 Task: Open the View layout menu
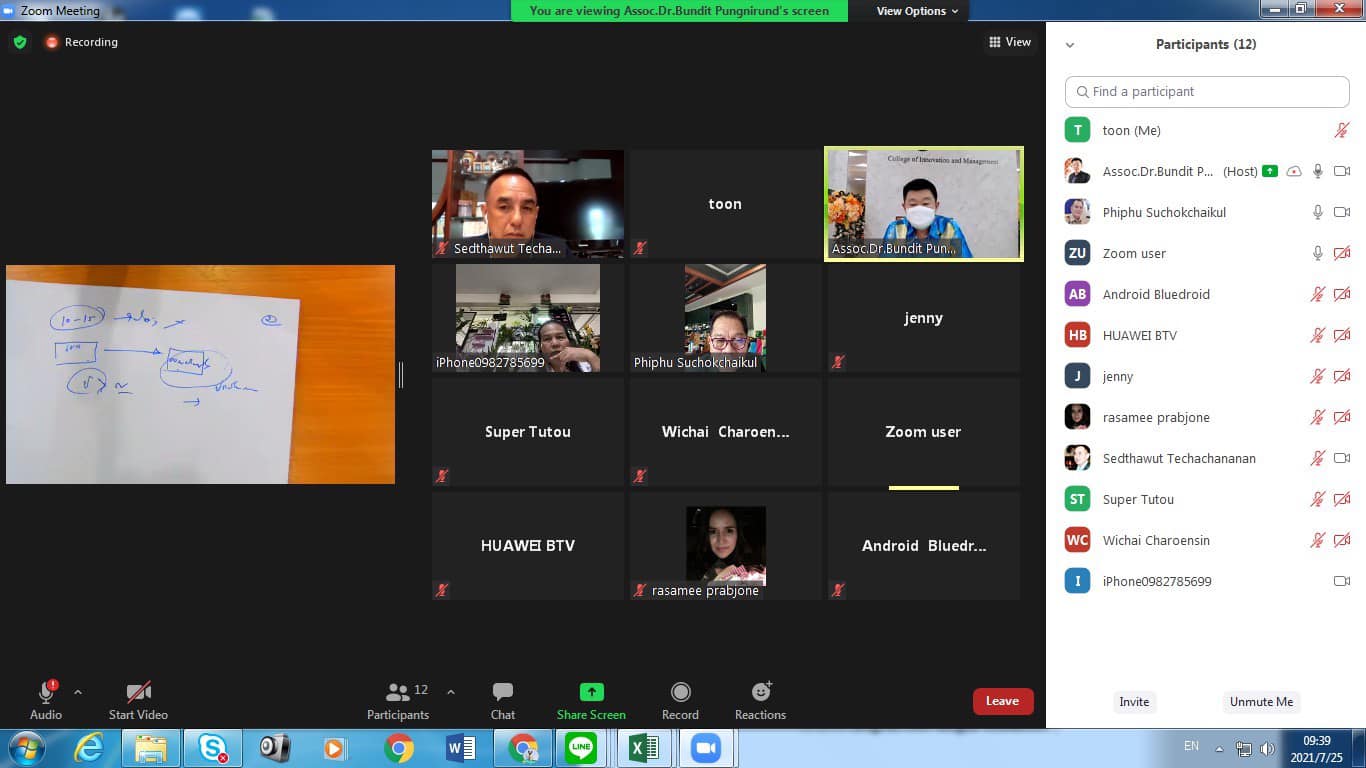pyautogui.click(x=1010, y=42)
